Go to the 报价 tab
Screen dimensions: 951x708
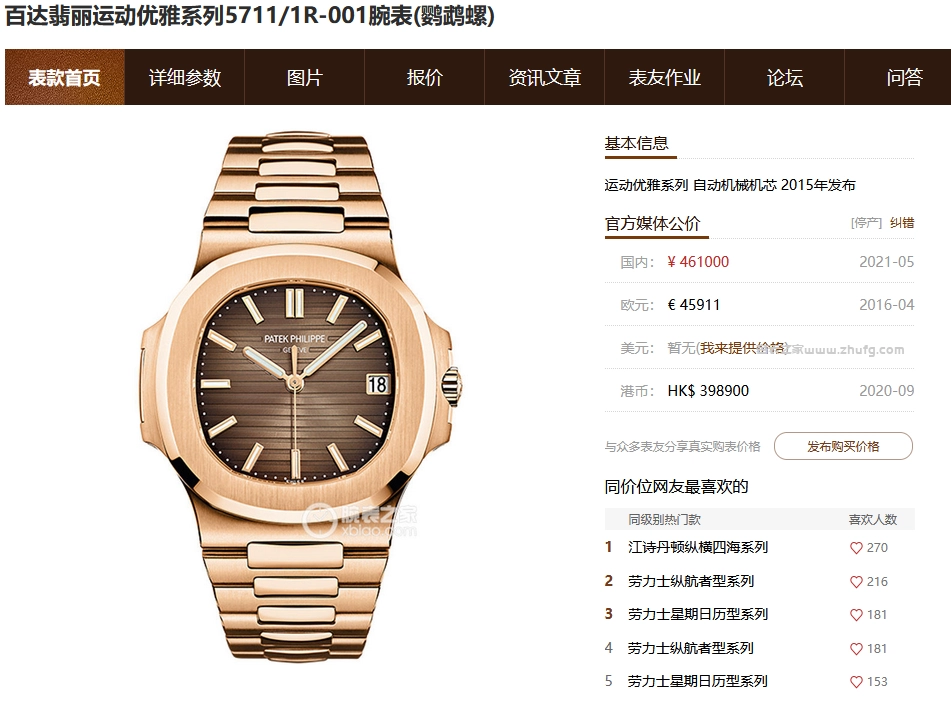point(425,77)
